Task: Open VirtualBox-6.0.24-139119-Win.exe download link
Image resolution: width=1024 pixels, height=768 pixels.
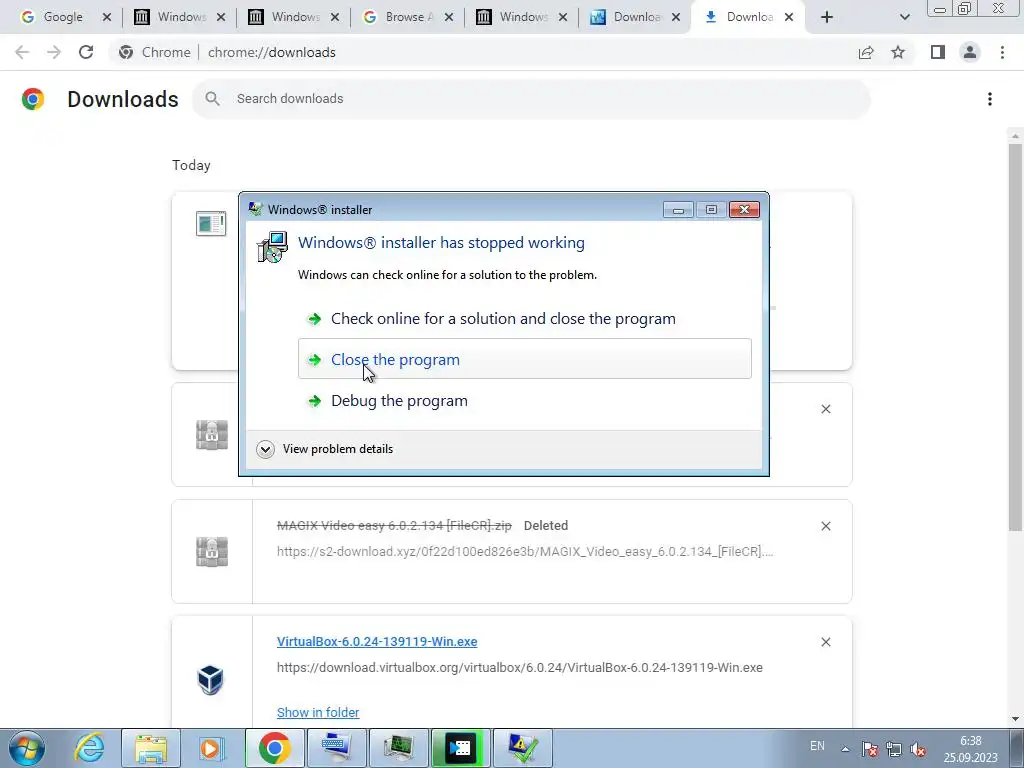Action: click(x=377, y=641)
